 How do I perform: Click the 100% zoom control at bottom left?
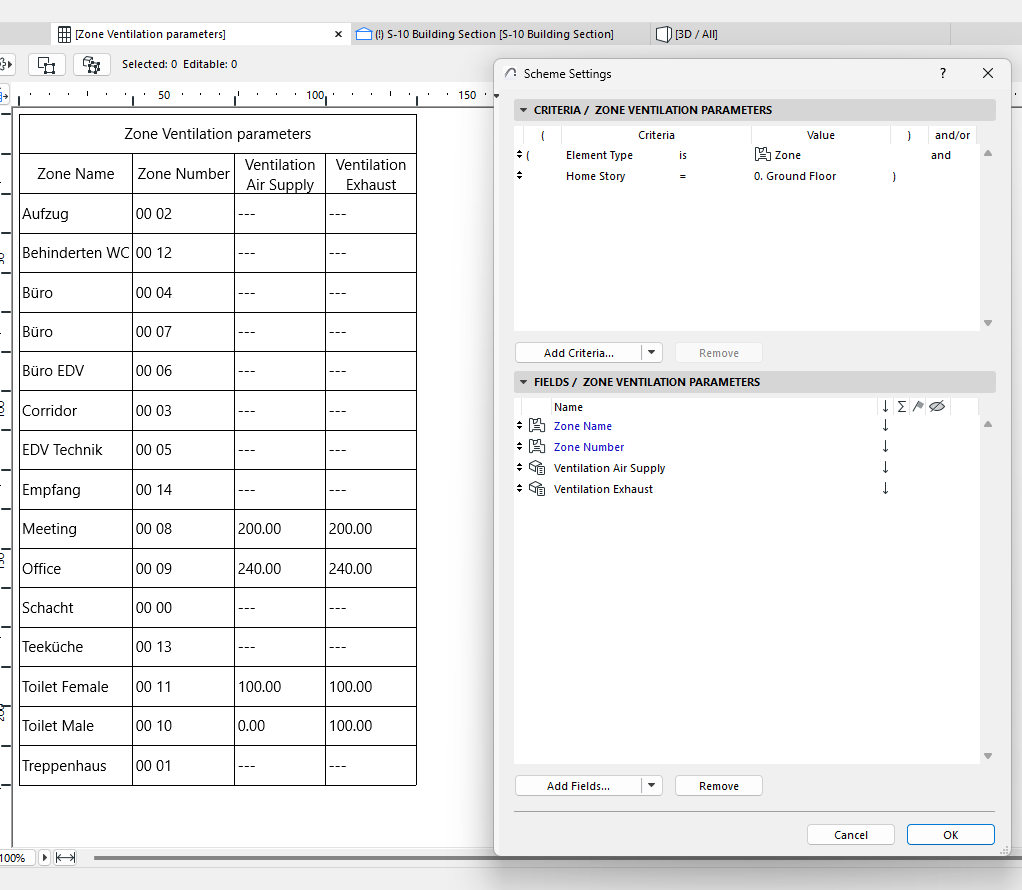(17, 857)
